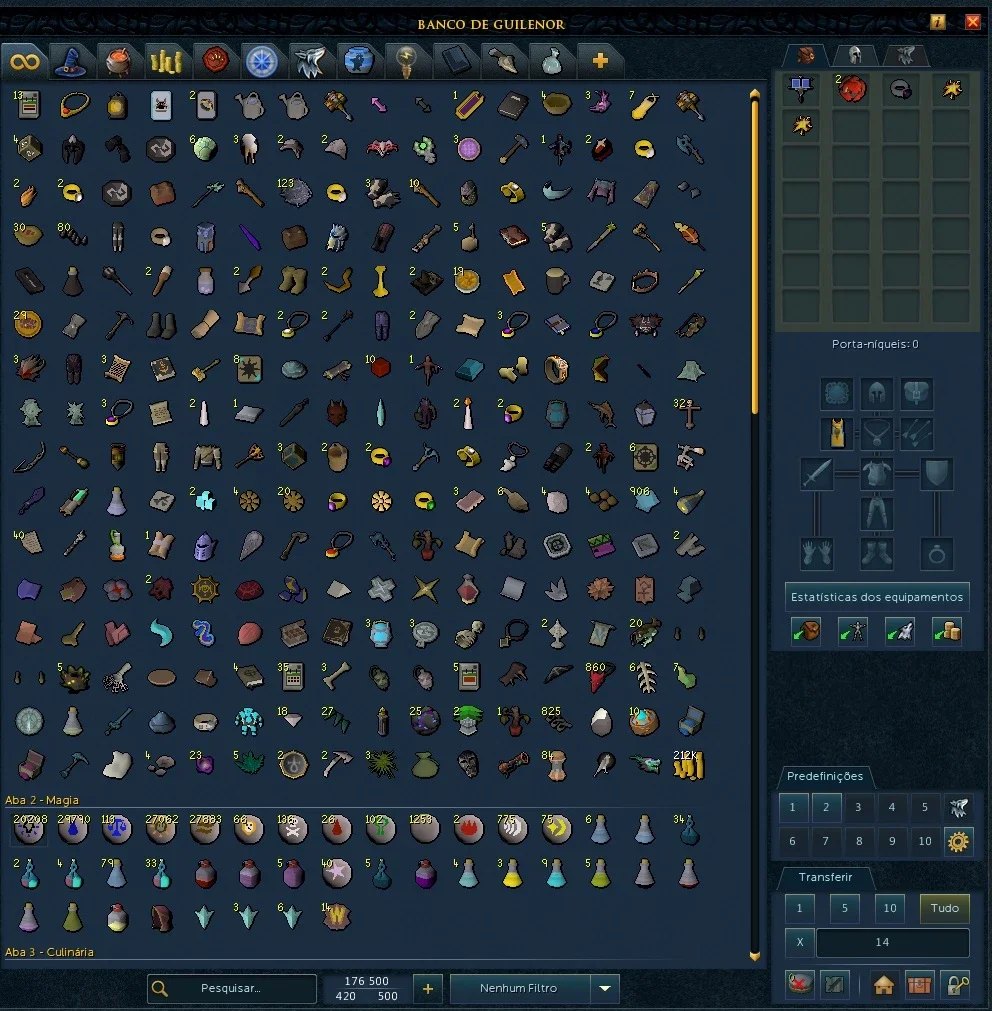The image size is (992, 1011).
Task: Open the vial flask bank tab
Action: 552,61
